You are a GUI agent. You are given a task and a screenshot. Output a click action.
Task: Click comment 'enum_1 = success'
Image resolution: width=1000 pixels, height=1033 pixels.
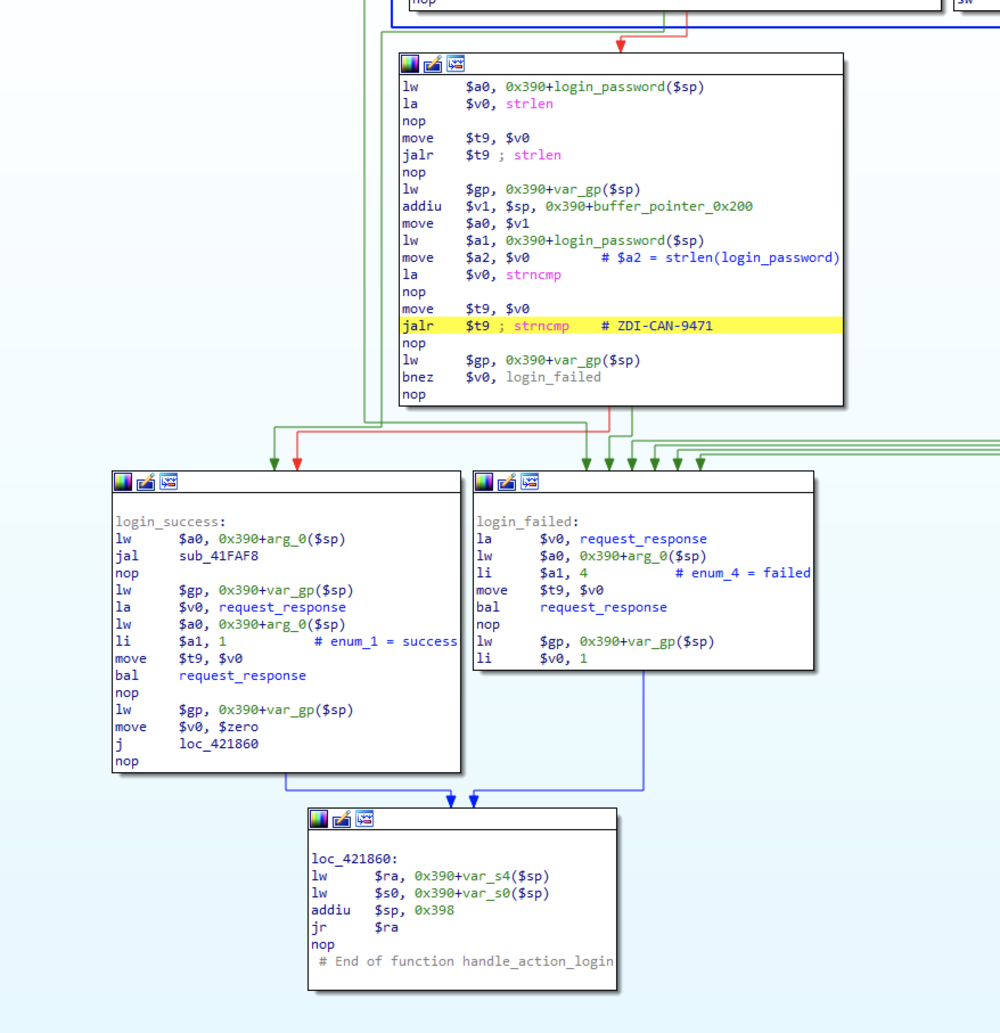tap(385, 642)
